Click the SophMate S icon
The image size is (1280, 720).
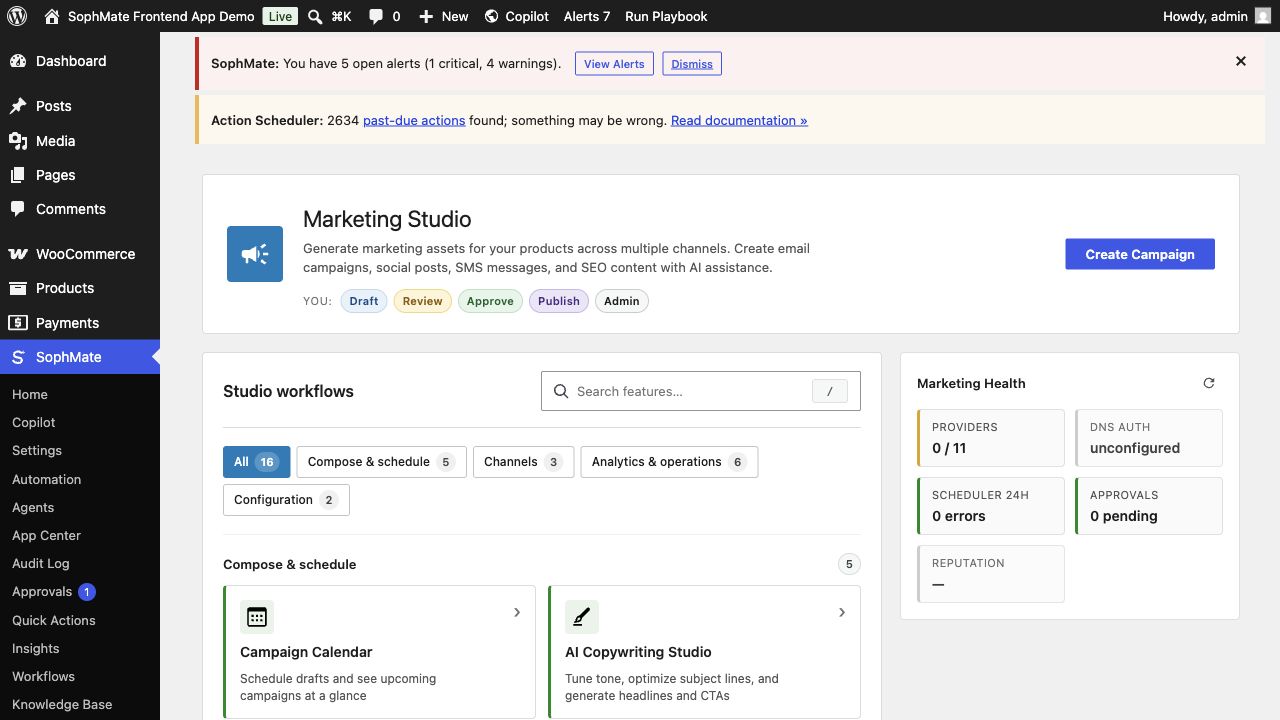coord(18,357)
